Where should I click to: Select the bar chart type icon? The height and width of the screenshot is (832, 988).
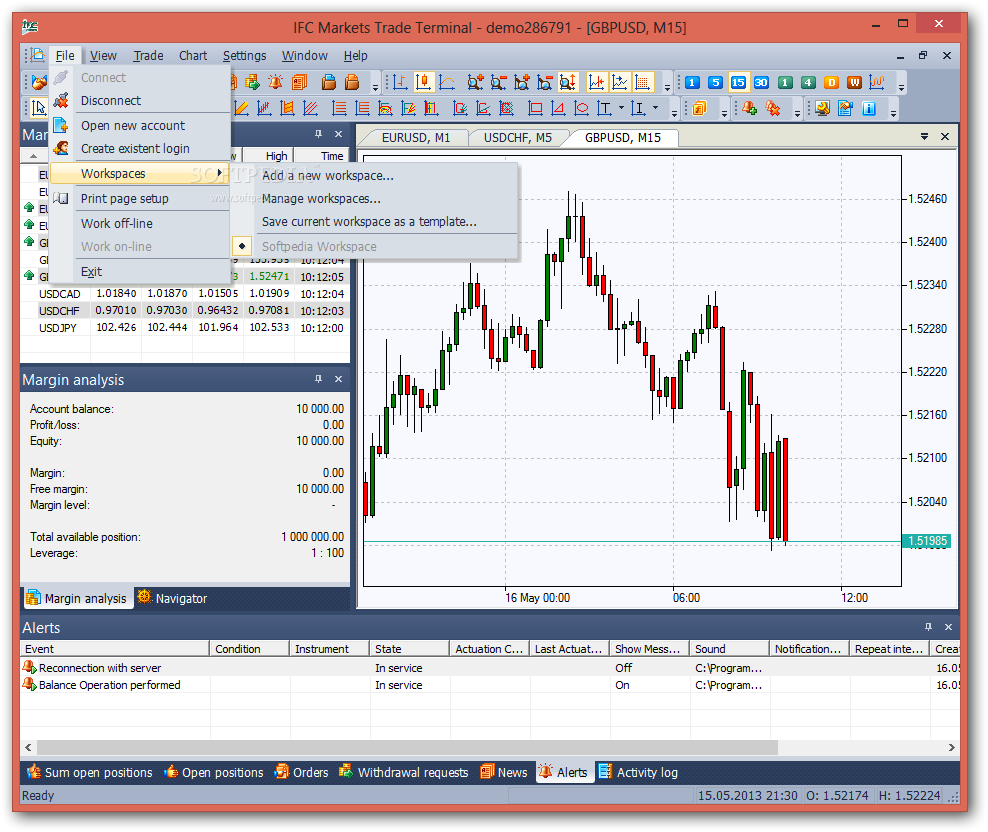tap(399, 83)
